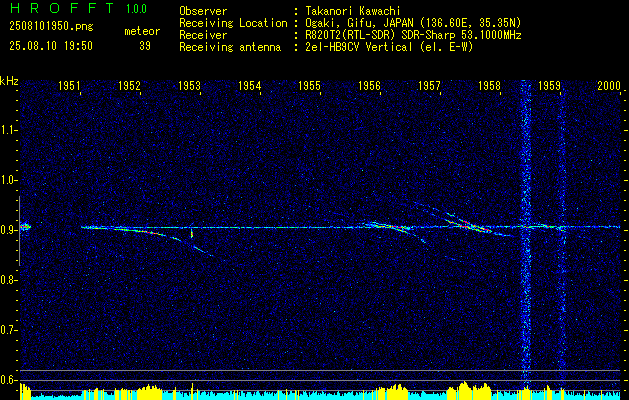
Task: Click the R820T2(RTL-SDR) receiver details
Action: (x=413, y=35)
